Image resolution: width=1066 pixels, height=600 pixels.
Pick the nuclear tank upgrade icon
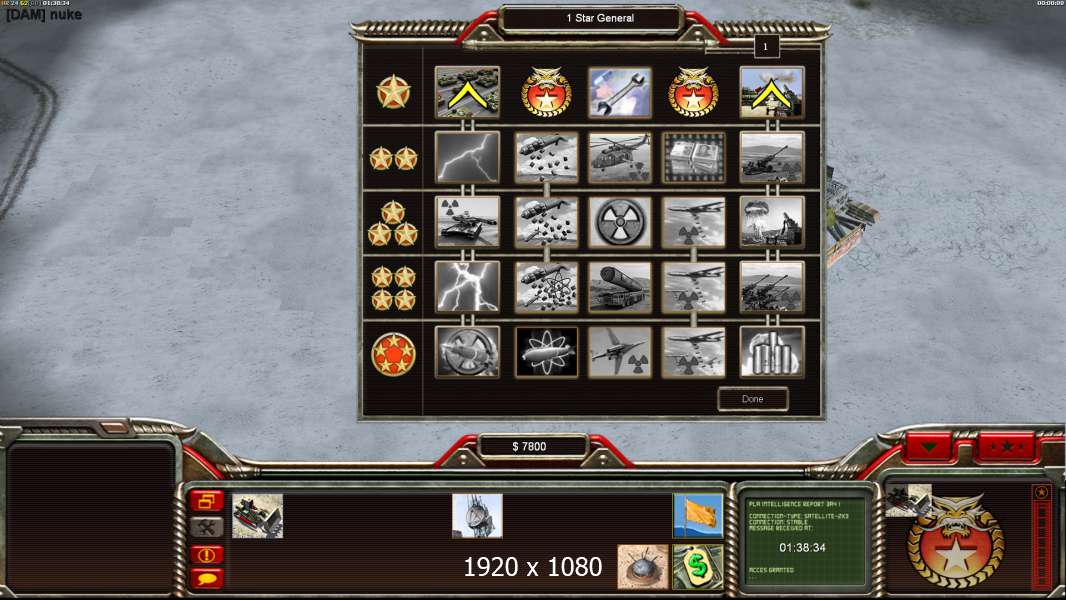tap(467, 222)
